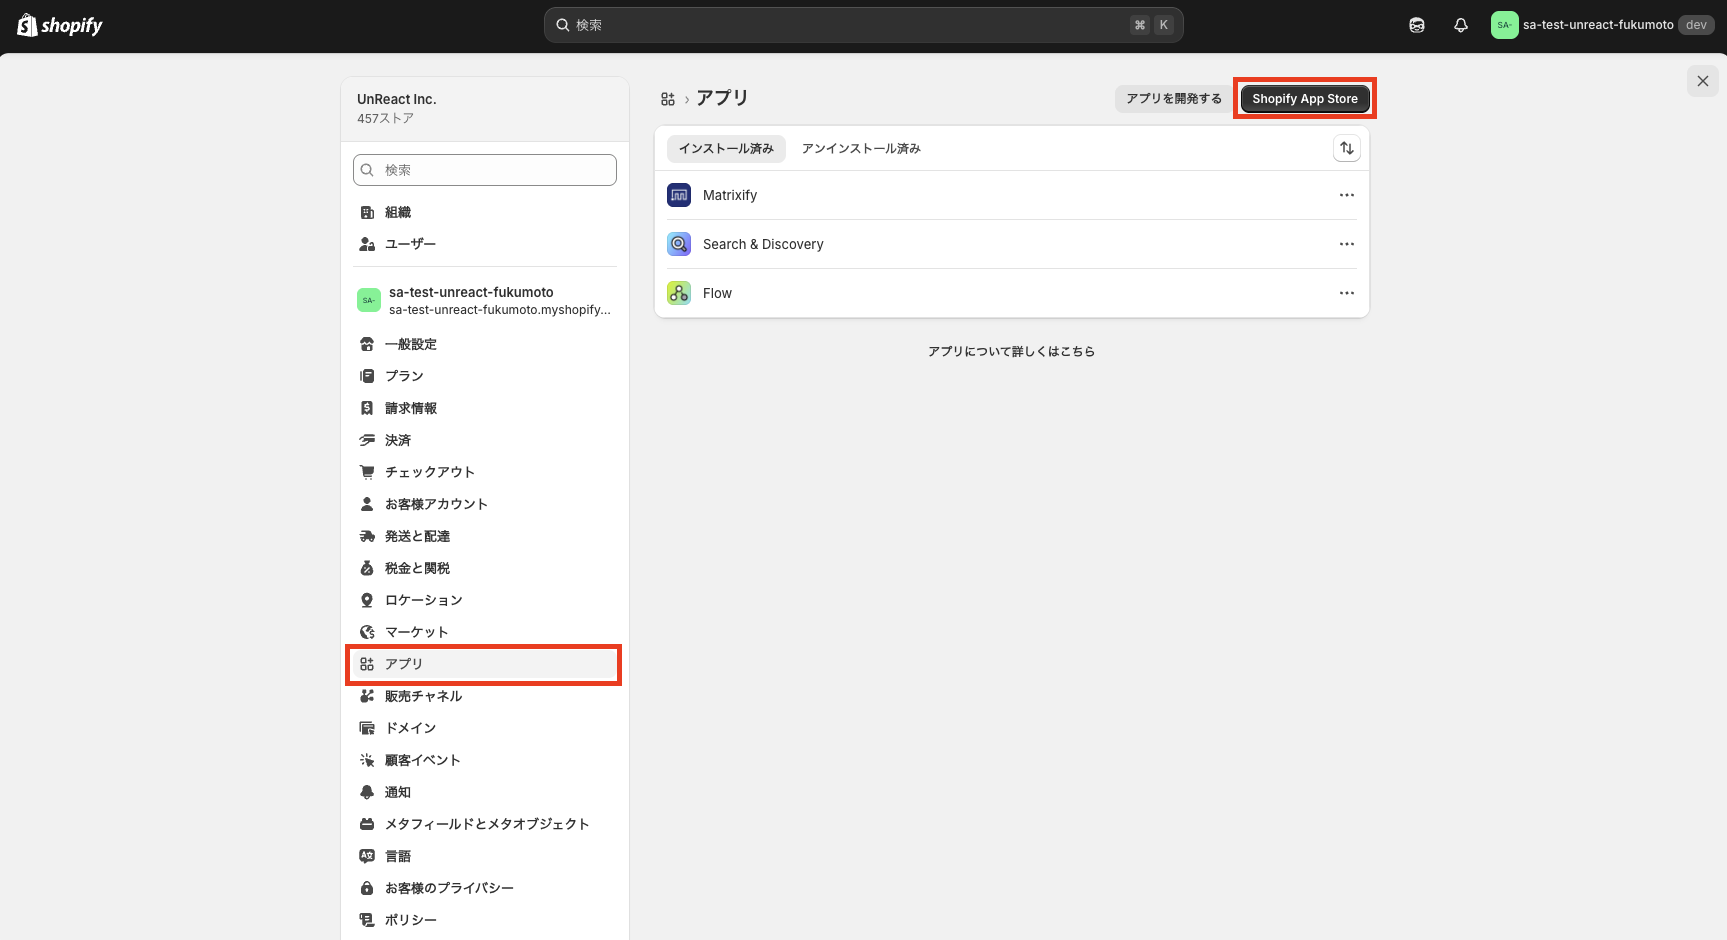Viewport: 1727px width, 940px height.
Task: Click the UnReact Inc. organization header
Action: (485, 108)
